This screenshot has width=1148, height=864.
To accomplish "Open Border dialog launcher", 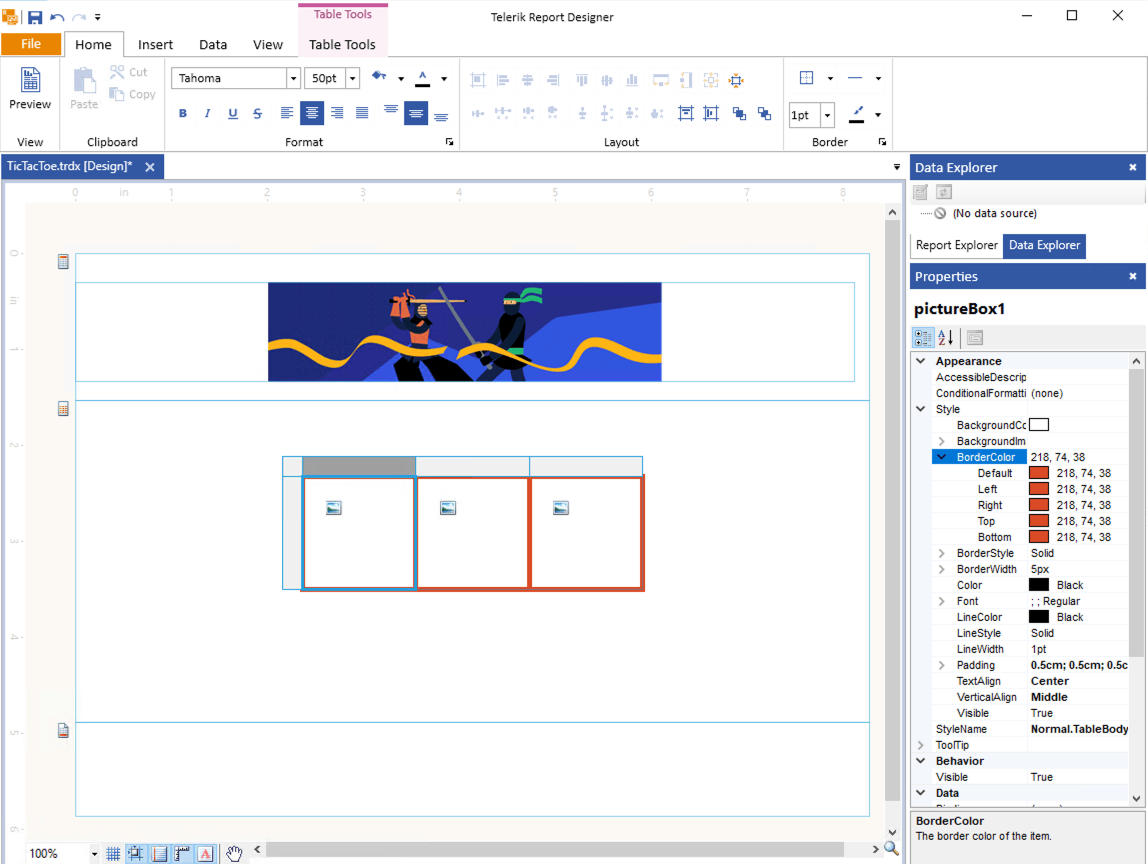I will point(882,142).
